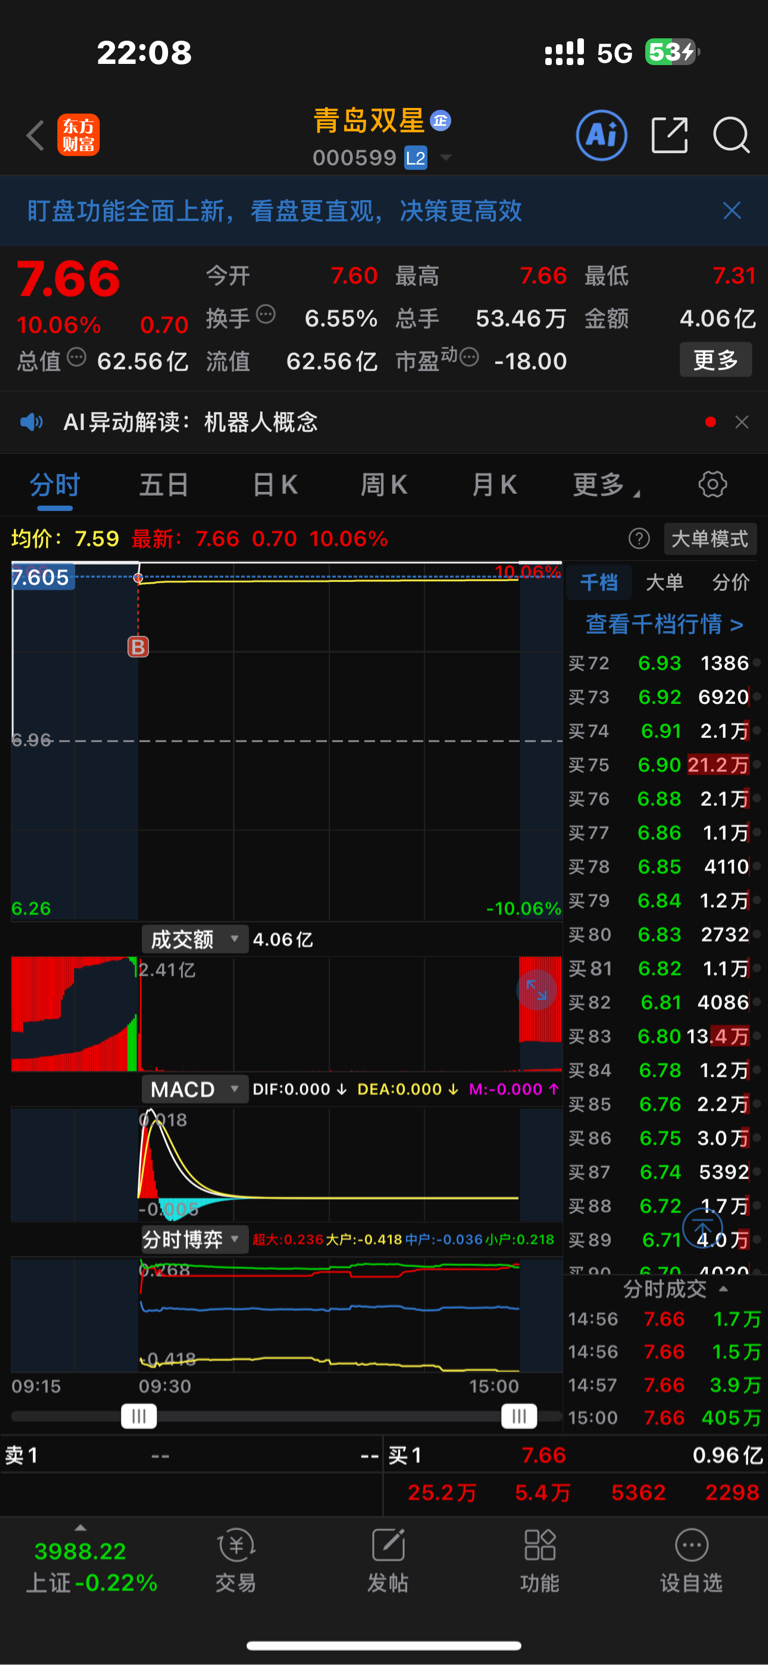Adjust the right time range slider handle
This screenshot has width=768, height=1665.
[x=519, y=1416]
